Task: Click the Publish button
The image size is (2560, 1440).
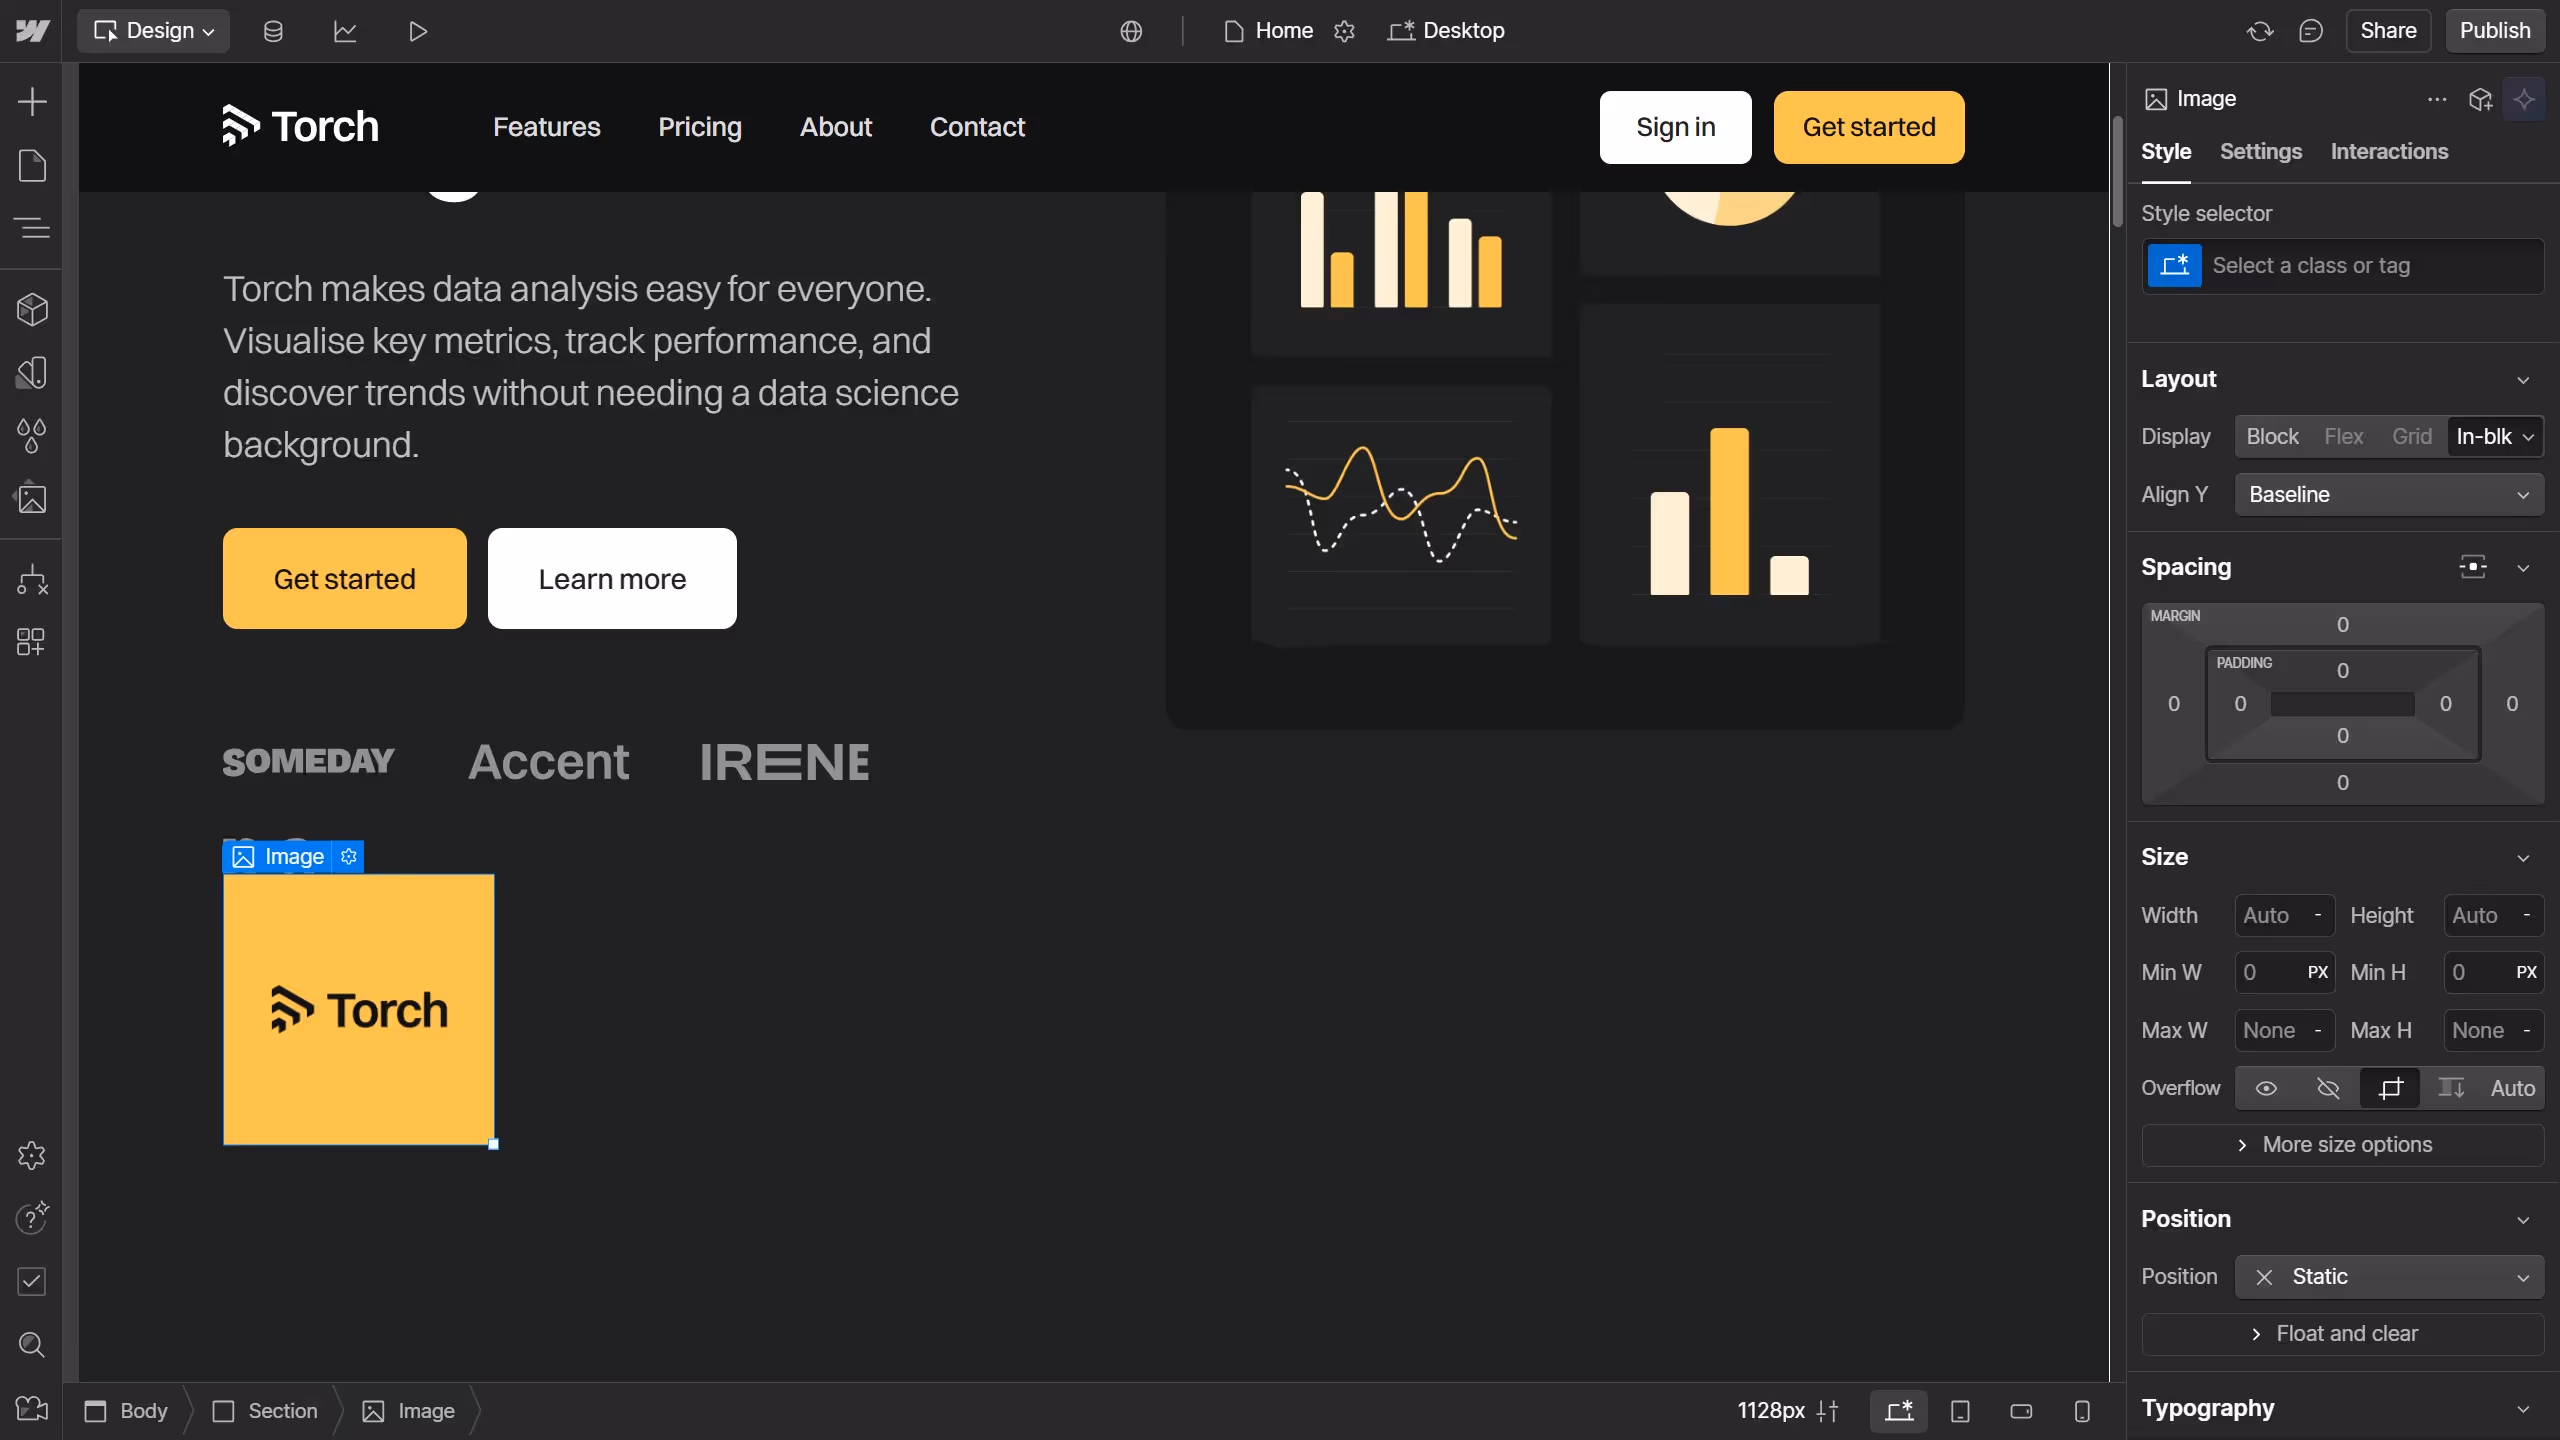Action: tap(2494, 30)
